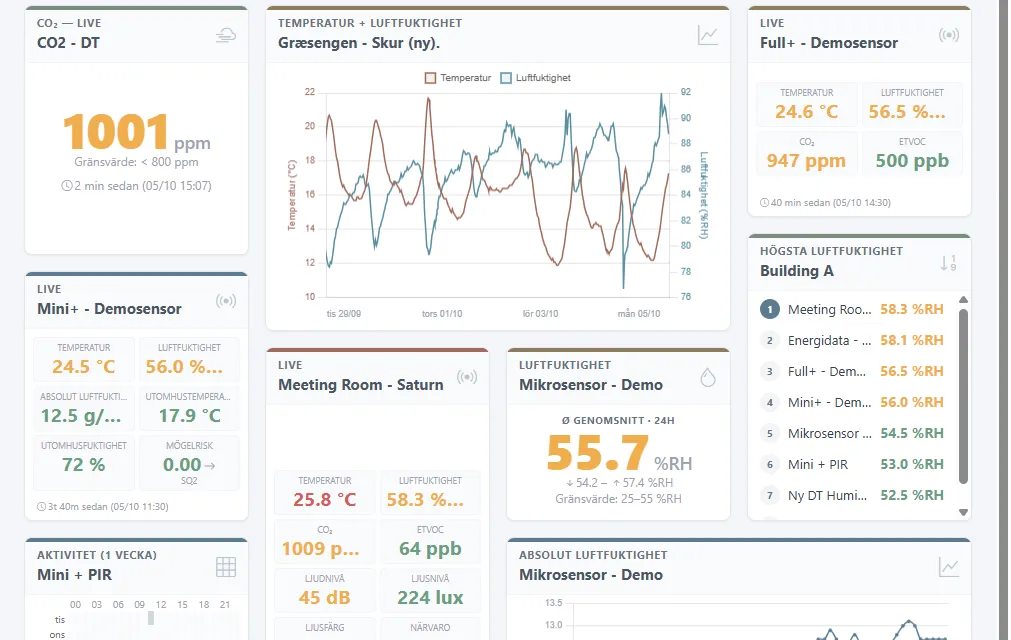Click the grid icon on Mini + PIR activity card
Image resolution: width=1011 pixels, height=640 pixels.
pos(226,567)
